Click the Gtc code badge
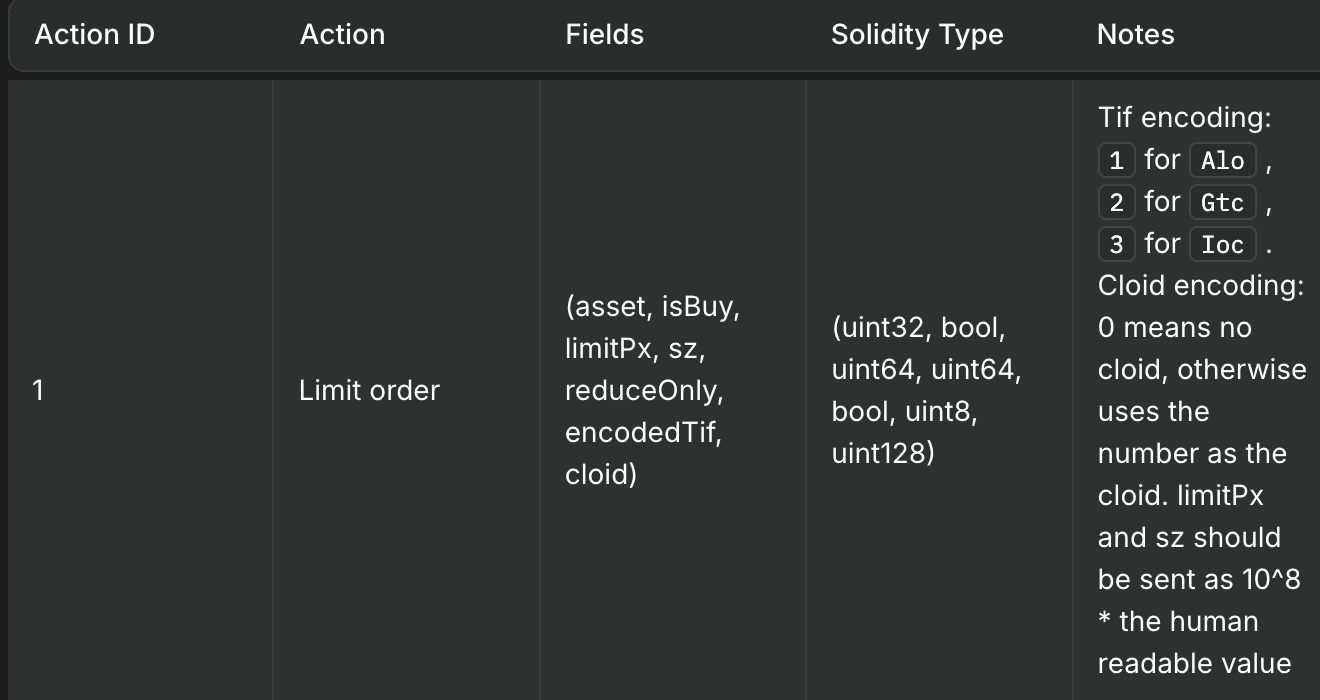This screenshot has height=700, width=1320. 1222,202
